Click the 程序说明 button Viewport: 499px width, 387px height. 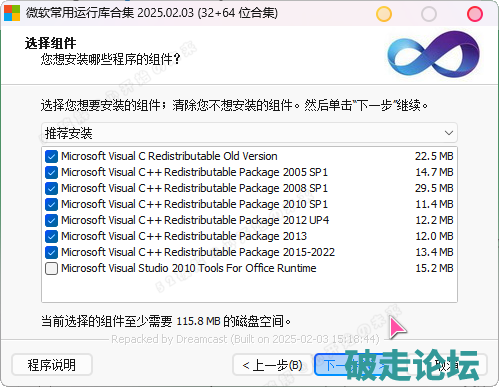52,365
